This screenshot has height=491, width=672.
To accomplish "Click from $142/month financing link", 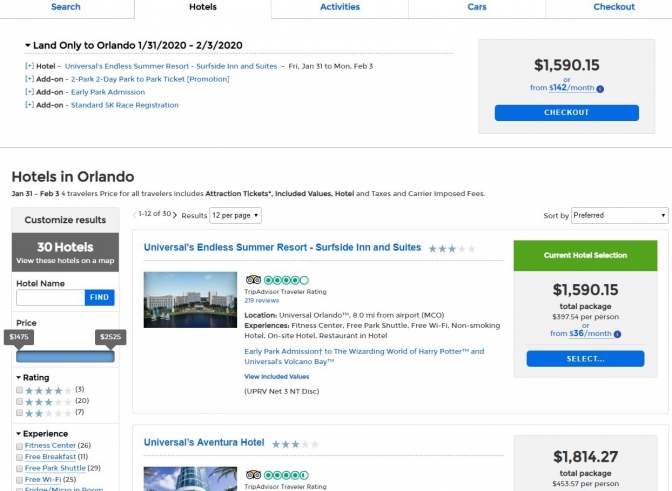I will pyautogui.click(x=562, y=88).
